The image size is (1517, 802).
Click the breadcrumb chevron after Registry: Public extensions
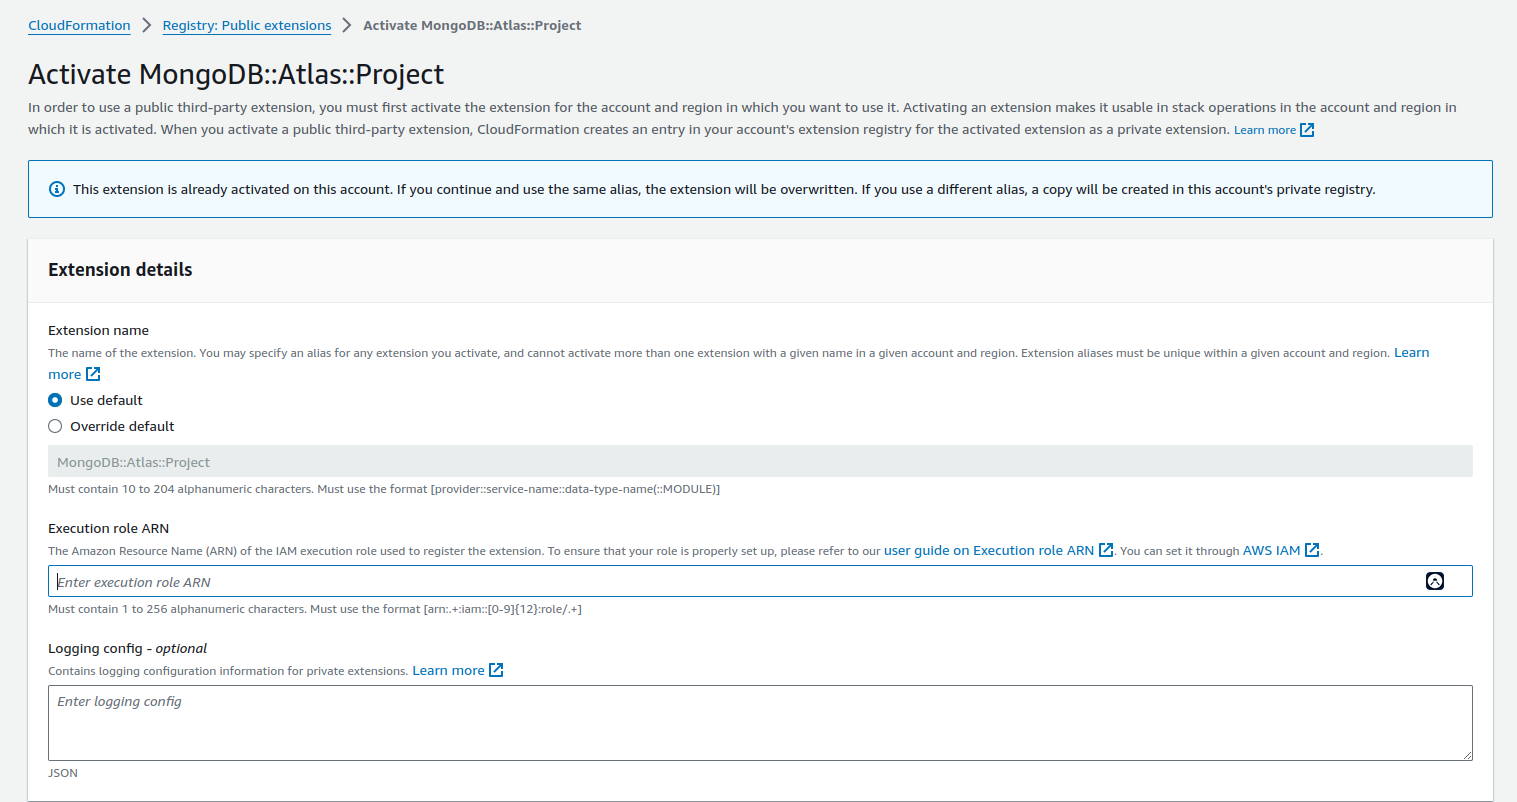[x=347, y=25]
